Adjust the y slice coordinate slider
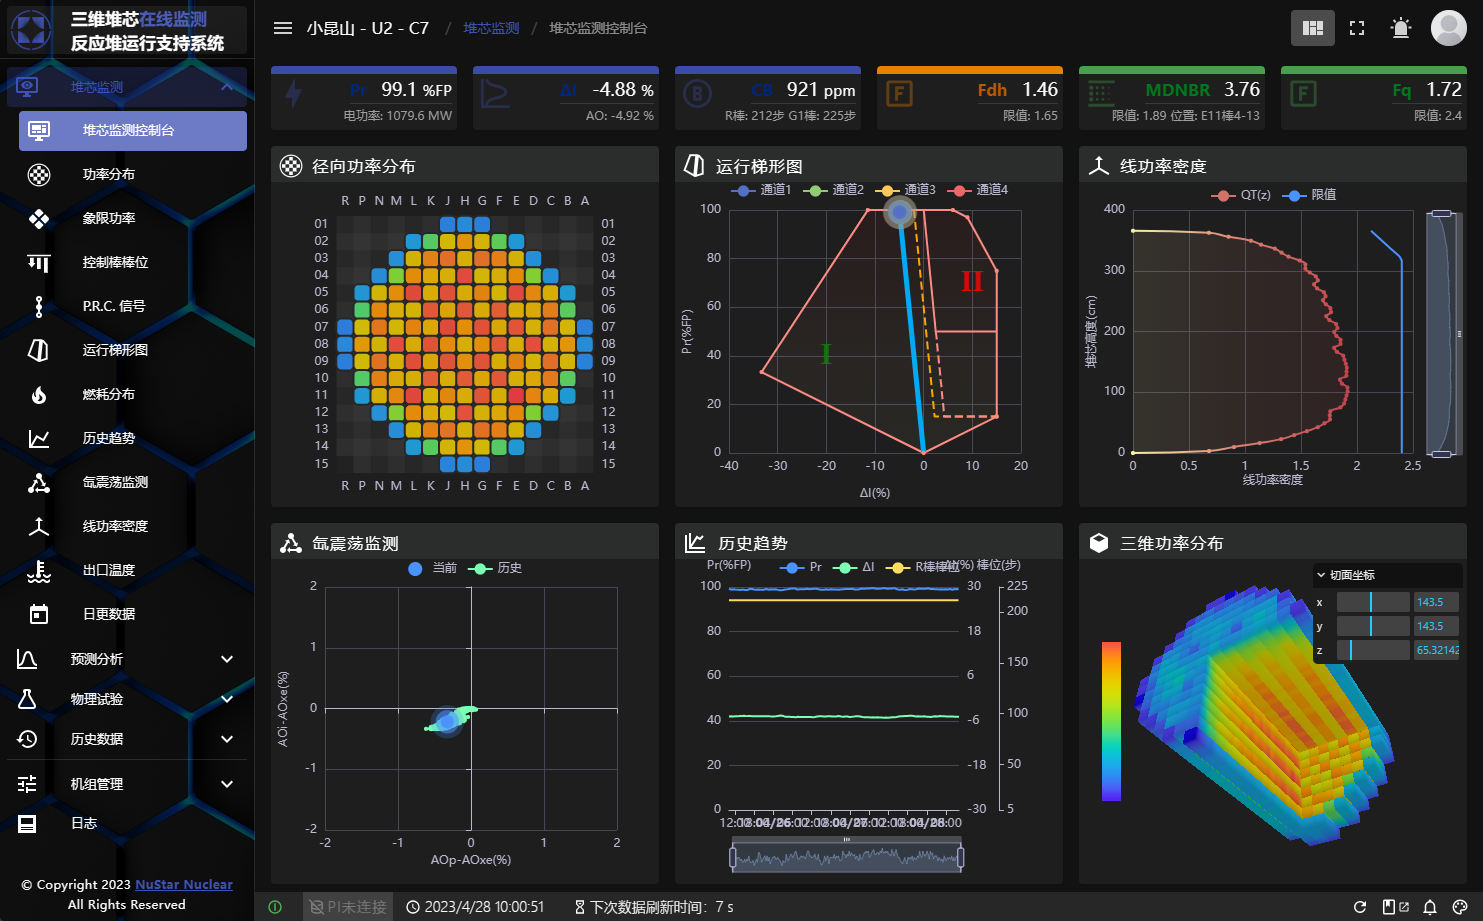Image resolution: width=1483 pixels, height=921 pixels. [x=1373, y=626]
